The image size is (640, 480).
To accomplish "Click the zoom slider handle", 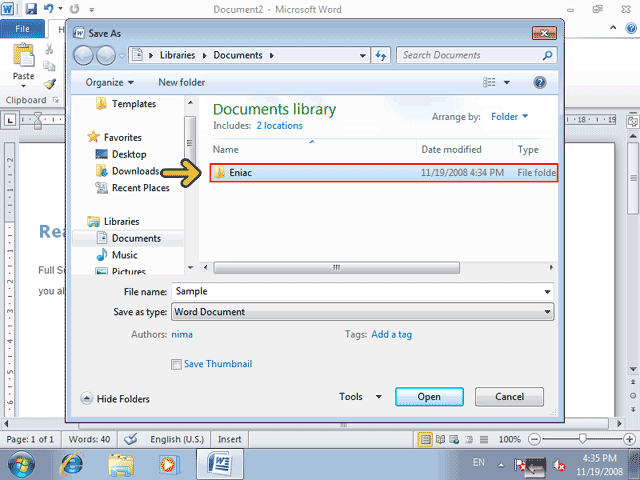I will (582, 439).
